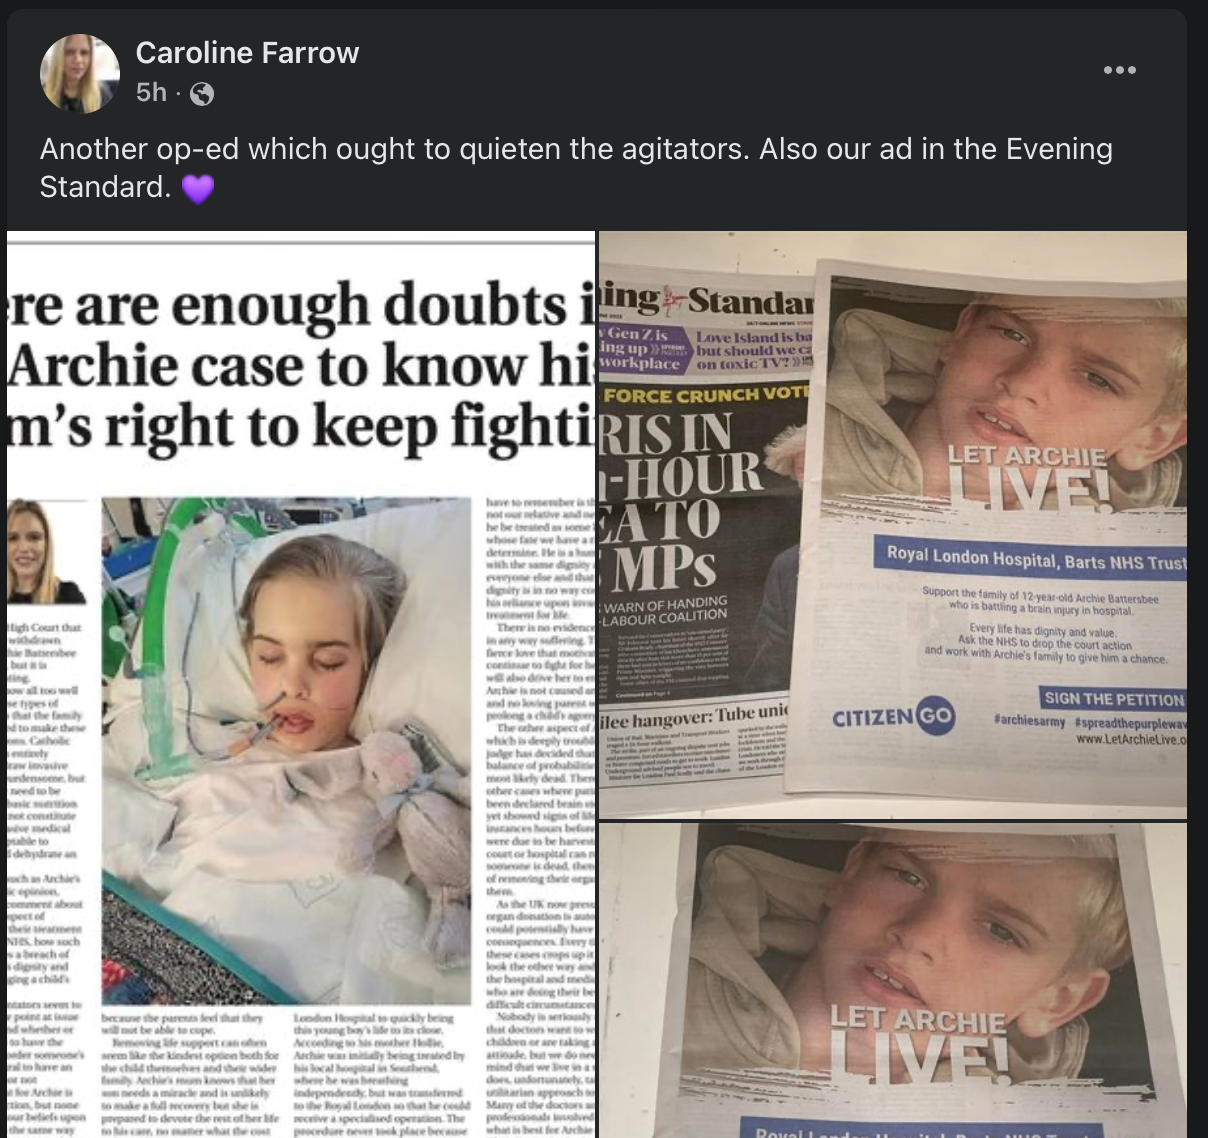The height and width of the screenshot is (1138, 1208).
Task: Click the 5h post timestamp
Action: [x=151, y=93]
